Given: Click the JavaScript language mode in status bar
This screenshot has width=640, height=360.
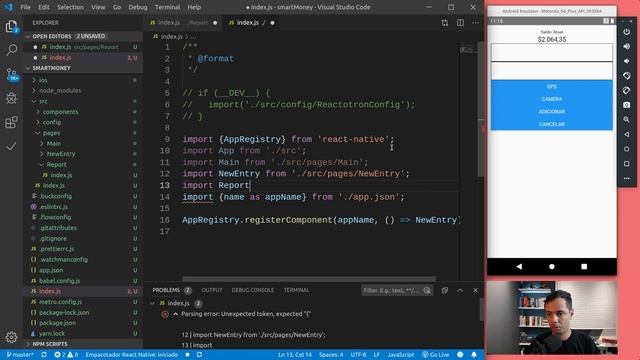Looking at the screenshot, I should (400, 355).
